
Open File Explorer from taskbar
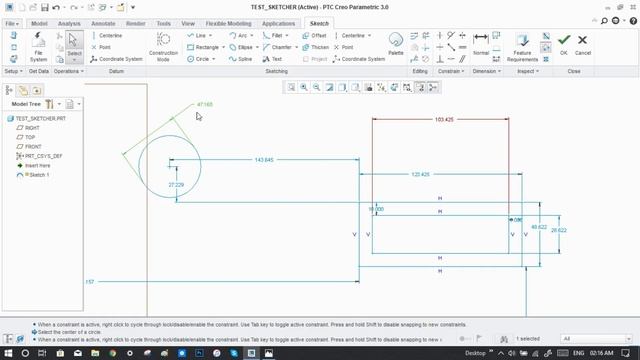95,353
